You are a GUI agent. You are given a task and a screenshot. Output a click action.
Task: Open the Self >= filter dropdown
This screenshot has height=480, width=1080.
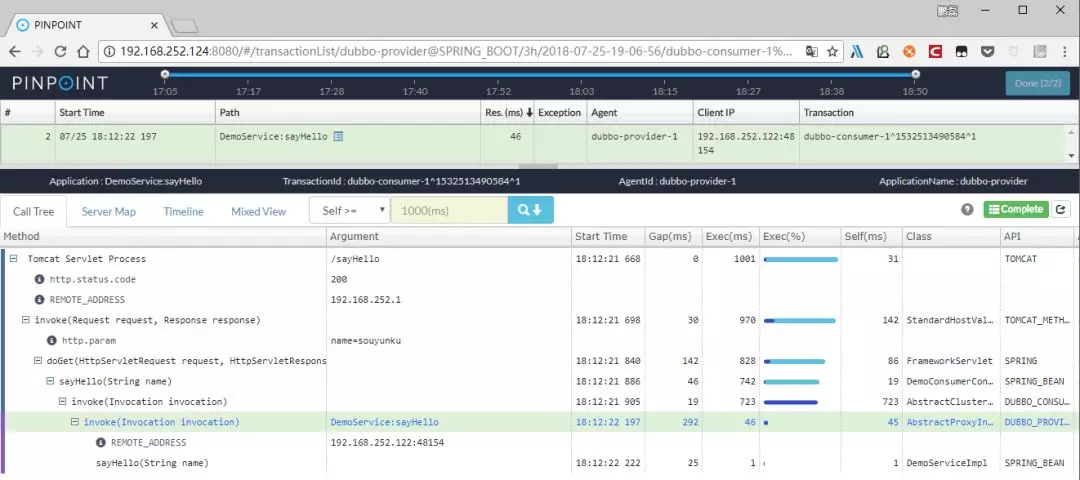350,211
